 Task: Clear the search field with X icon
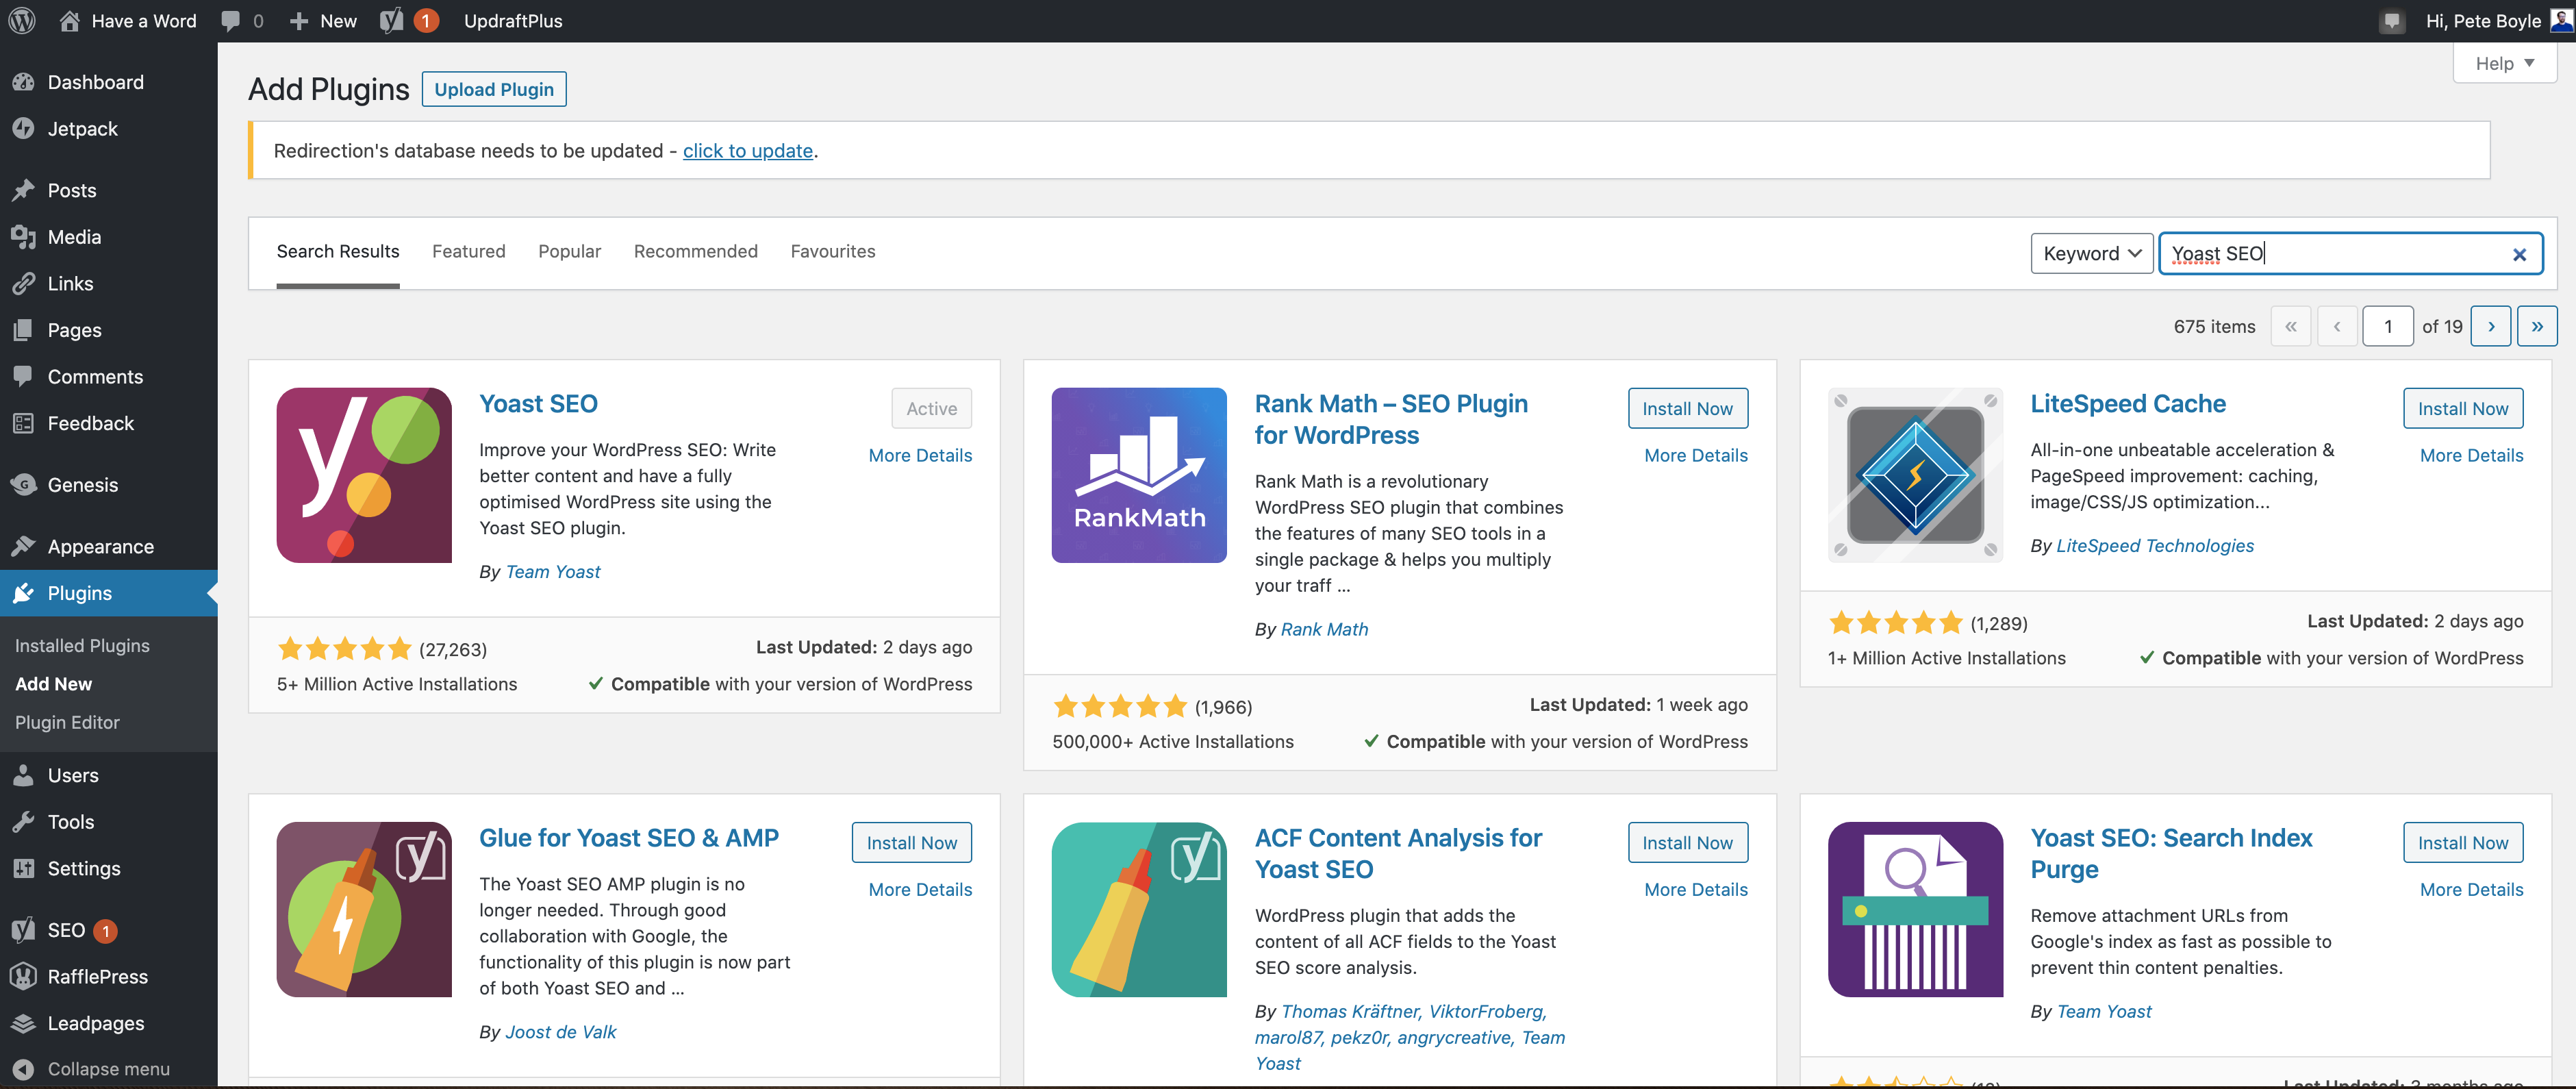coord(2519,254)
